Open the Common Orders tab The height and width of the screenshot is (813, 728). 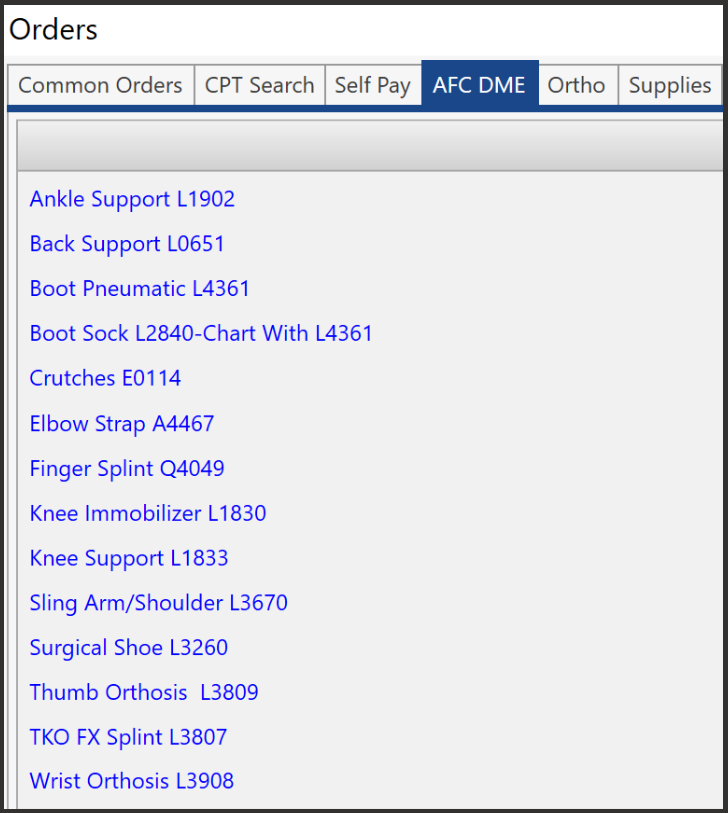pos(100,86)
